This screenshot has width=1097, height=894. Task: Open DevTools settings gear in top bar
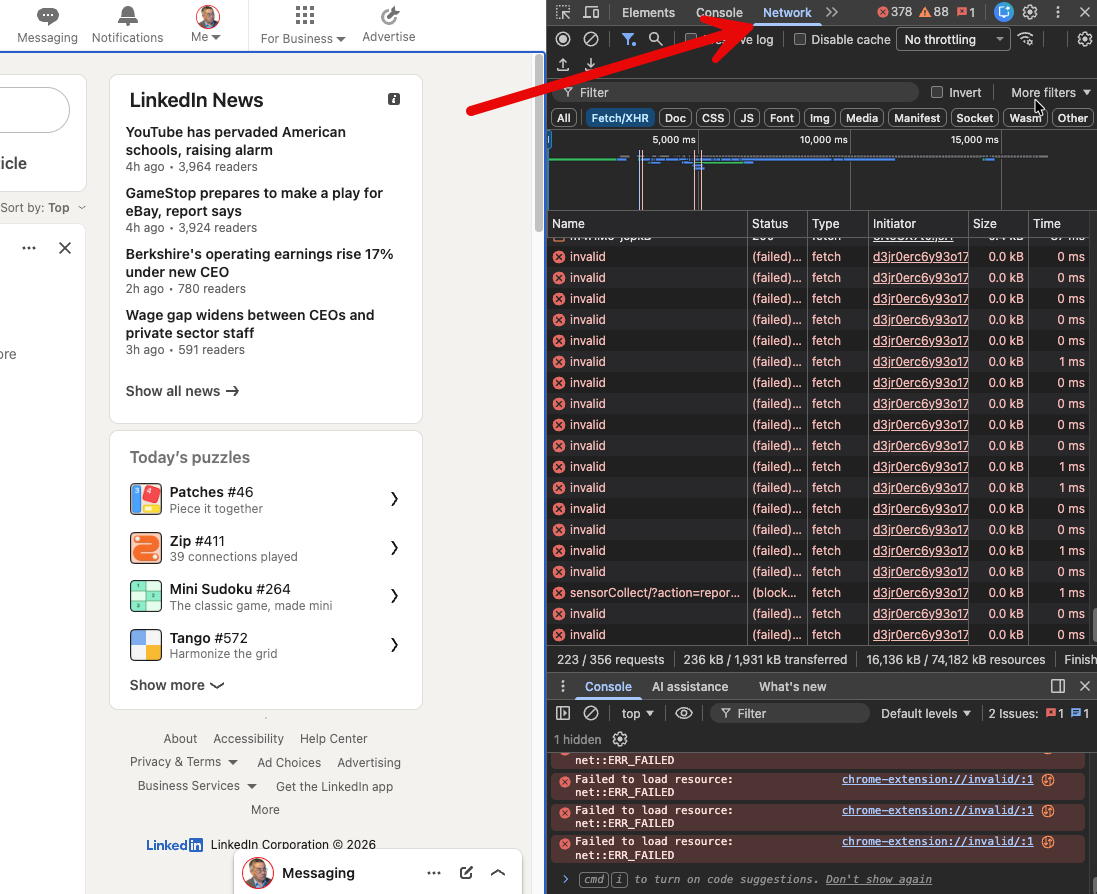click(1030, 12)
